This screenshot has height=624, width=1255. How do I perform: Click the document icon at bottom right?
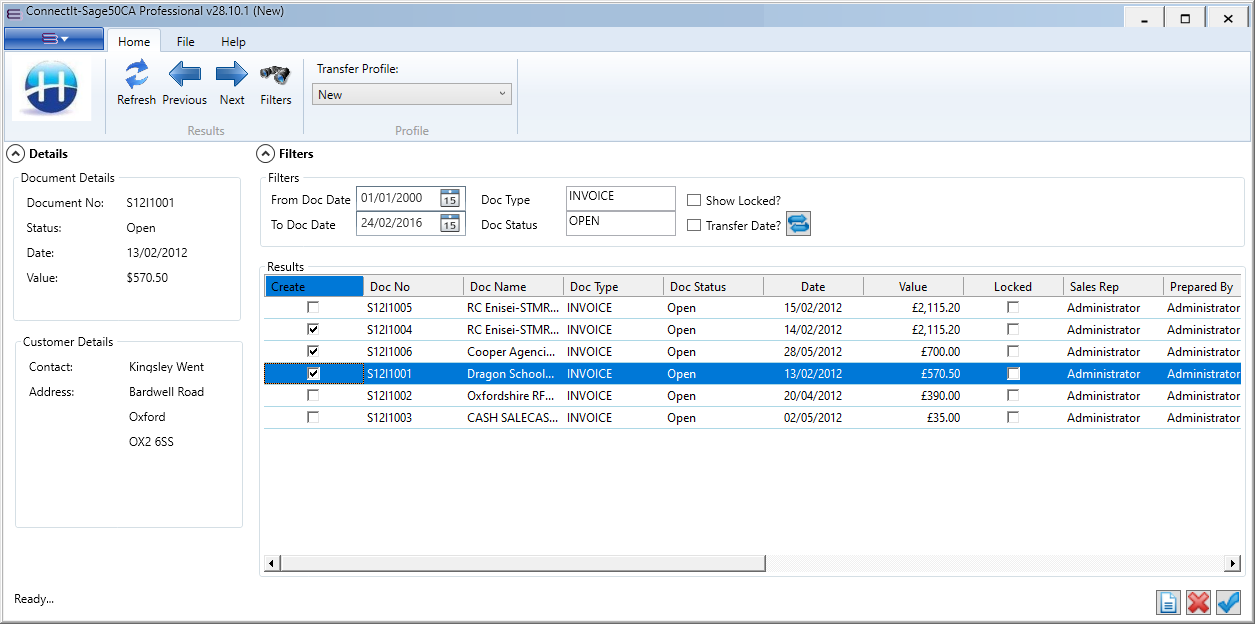(x=1167, y=602)
